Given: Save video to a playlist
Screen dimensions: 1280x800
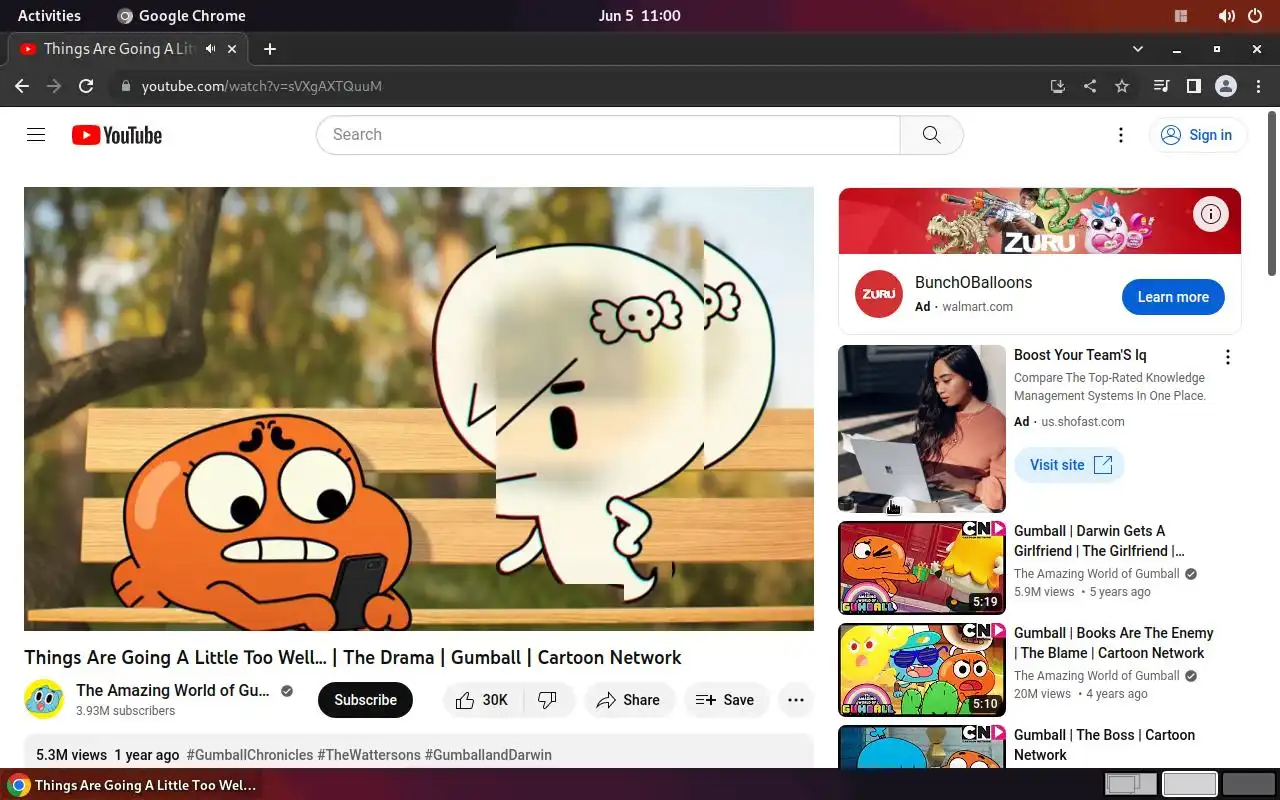Looking at the screenshot, I should point(725,700).
